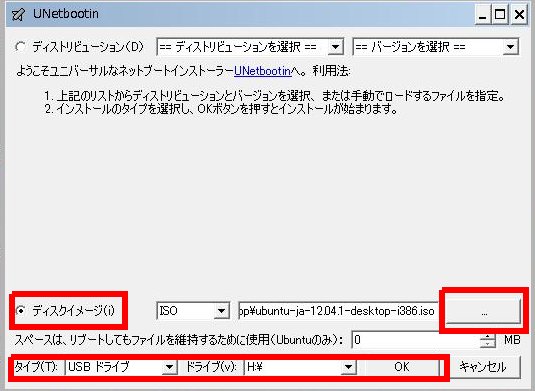Click the persistent space MB input field
This screenshot has height=391, width=535.
click(x=417, y=340)
